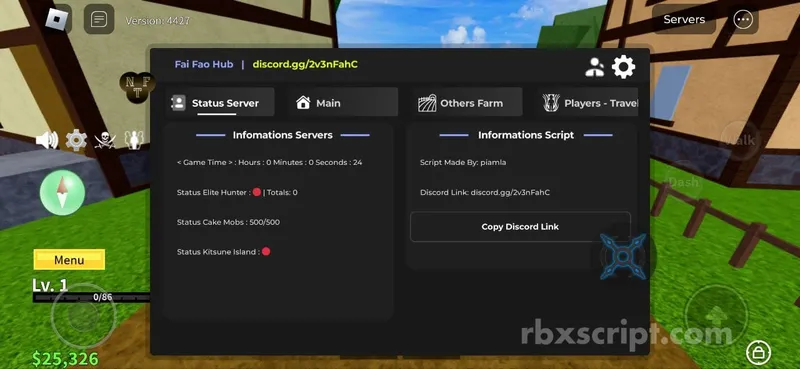Click Status Cake Mobs : 500/500

pyautogui.click(x=228, y=222)
